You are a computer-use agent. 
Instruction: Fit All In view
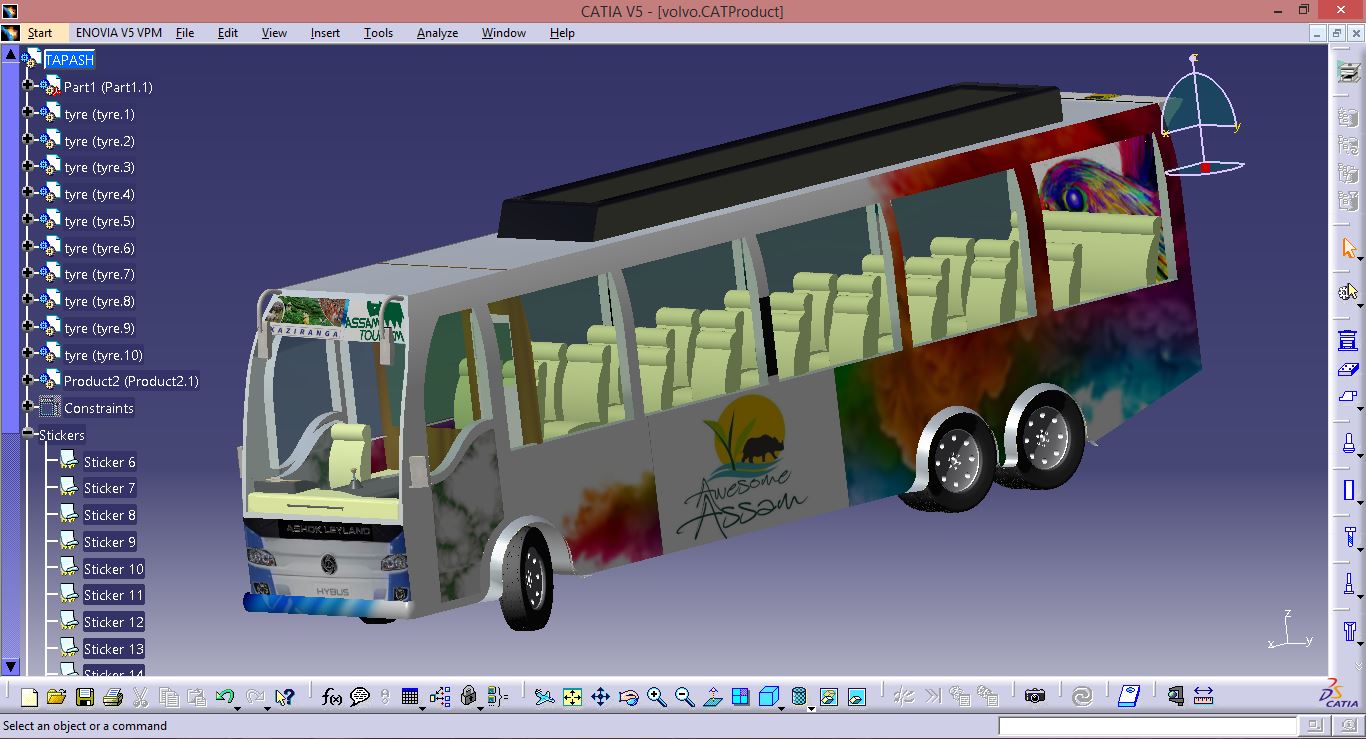coord(572,697)
